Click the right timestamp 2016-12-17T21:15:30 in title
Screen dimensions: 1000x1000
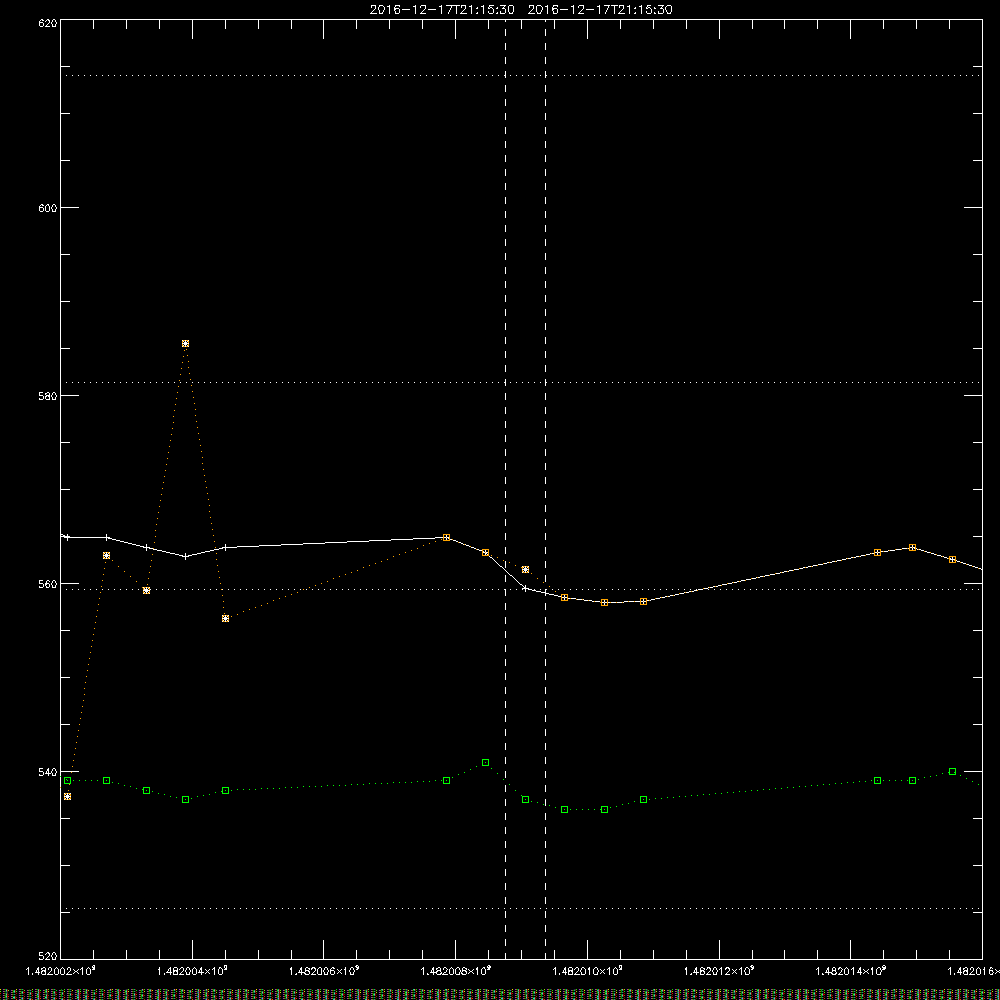[x=600, y=10]
